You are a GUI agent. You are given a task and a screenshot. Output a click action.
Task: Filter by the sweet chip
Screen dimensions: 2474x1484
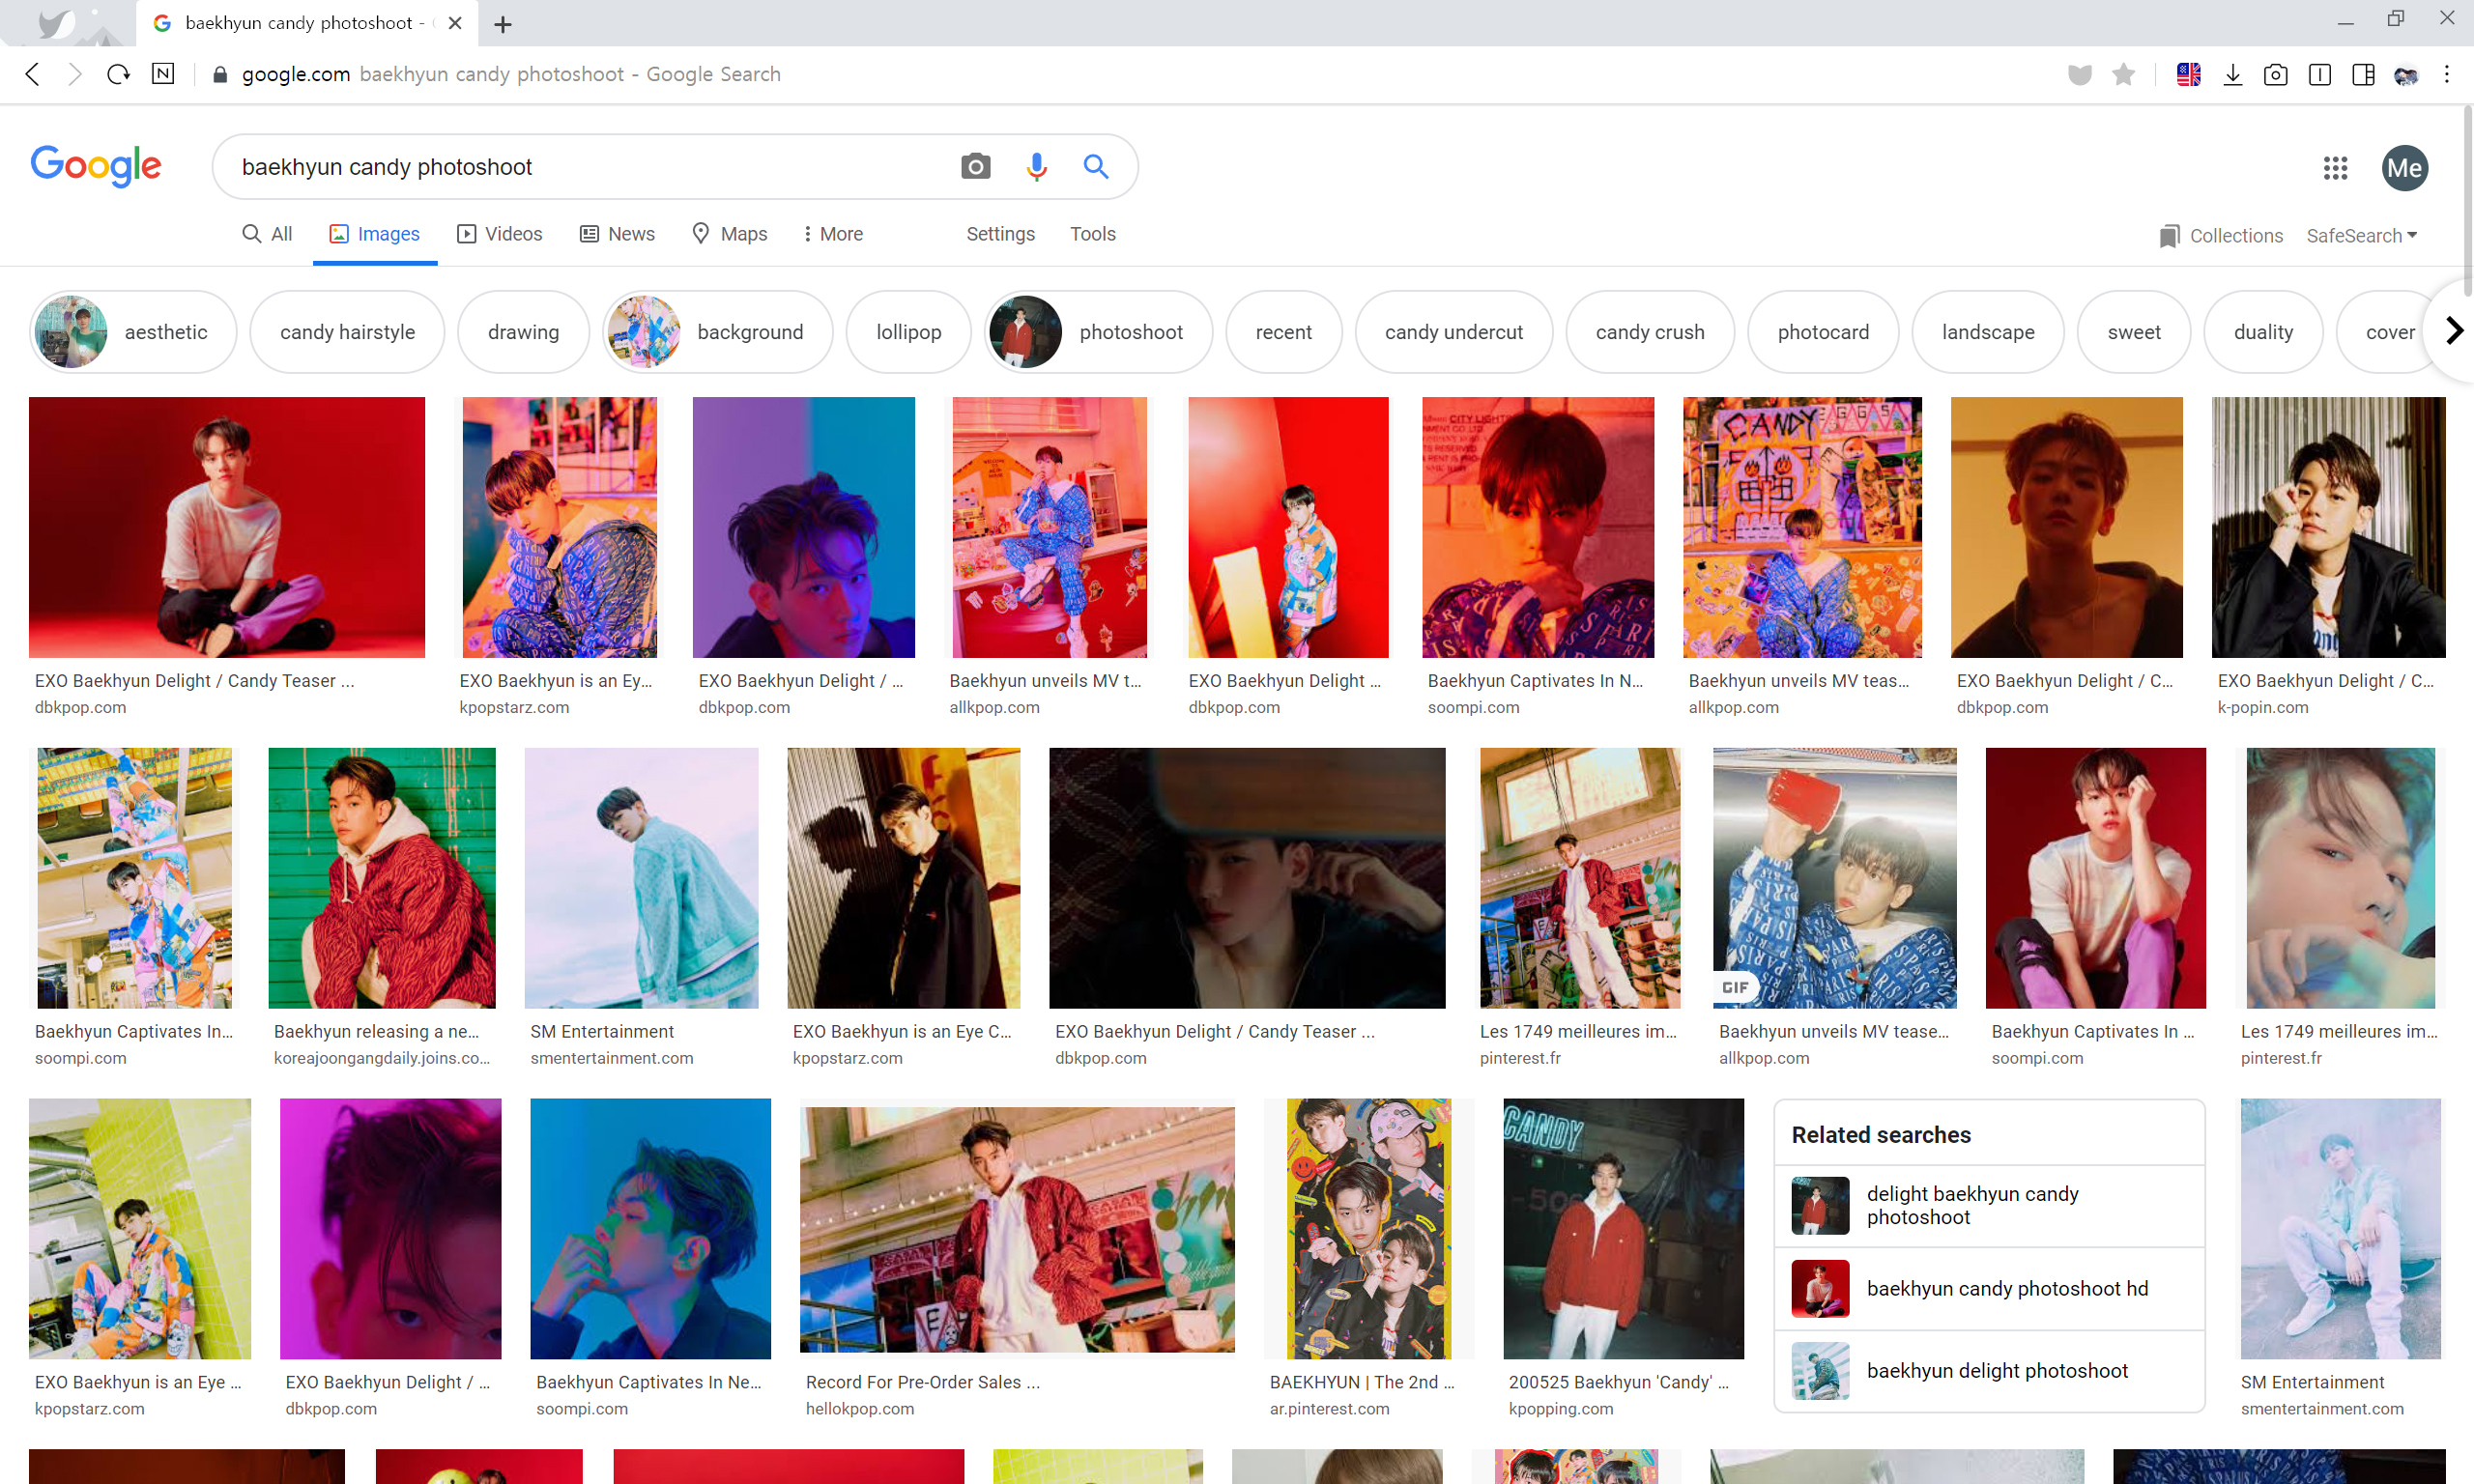coord(2134,332)
